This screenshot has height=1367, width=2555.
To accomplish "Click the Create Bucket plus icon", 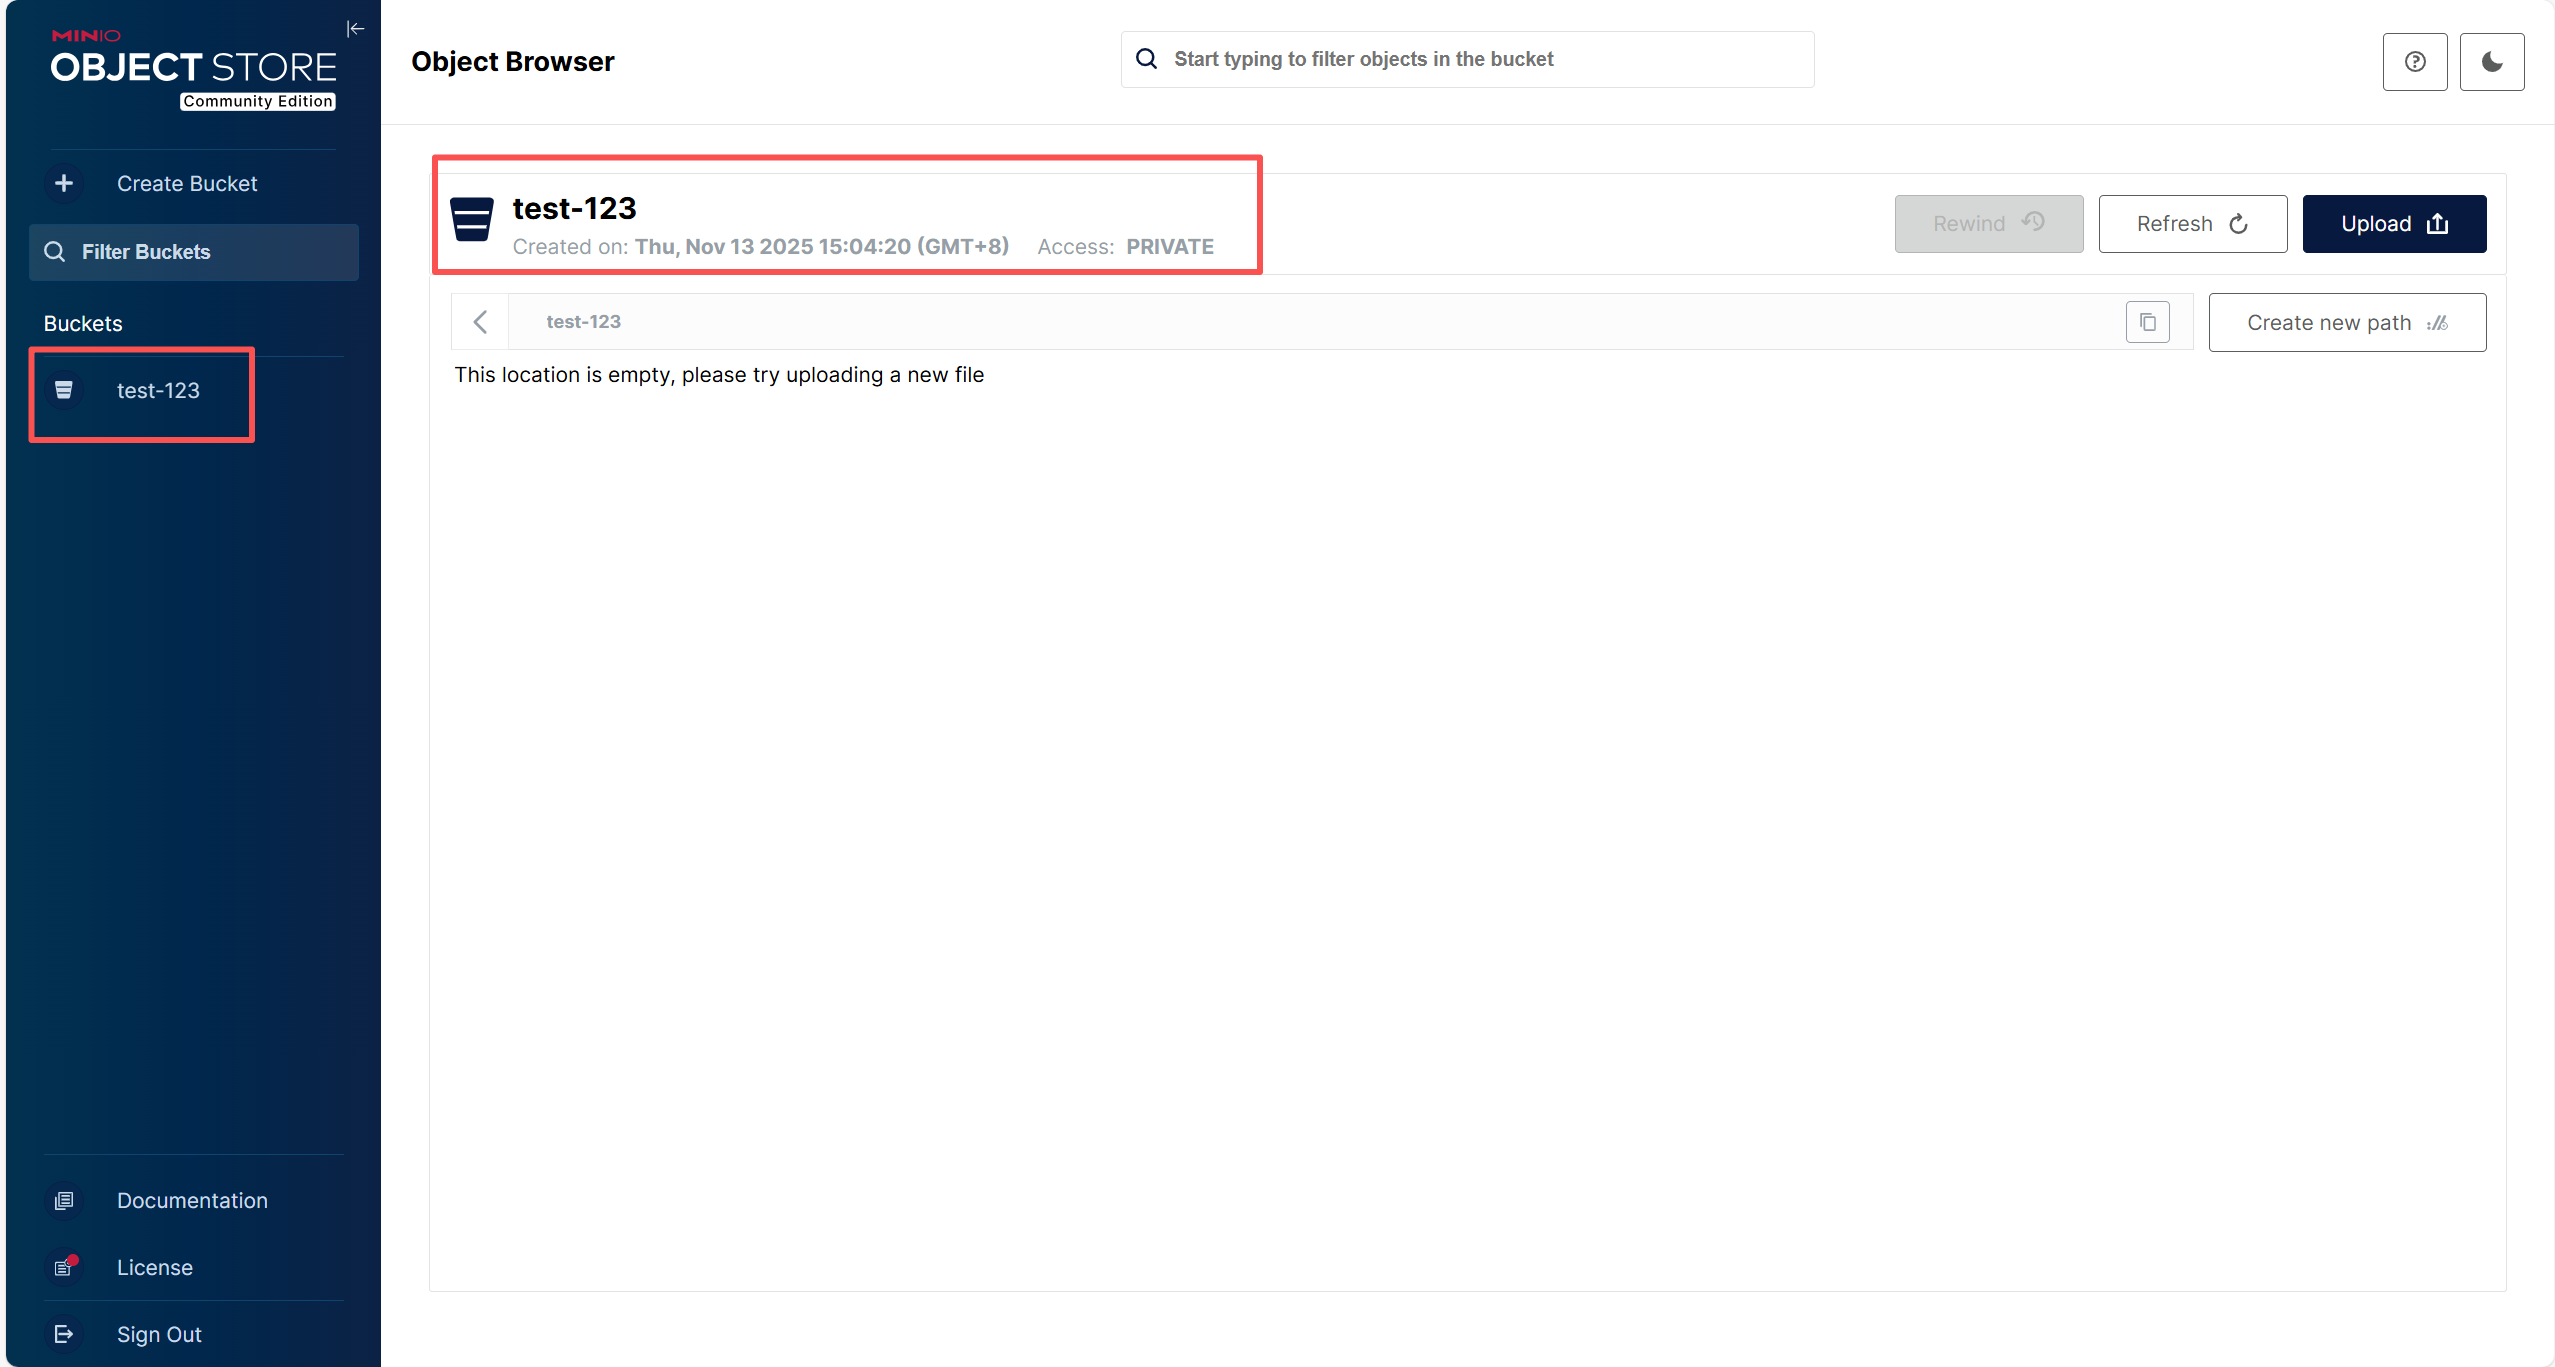I will pos(64,183).
